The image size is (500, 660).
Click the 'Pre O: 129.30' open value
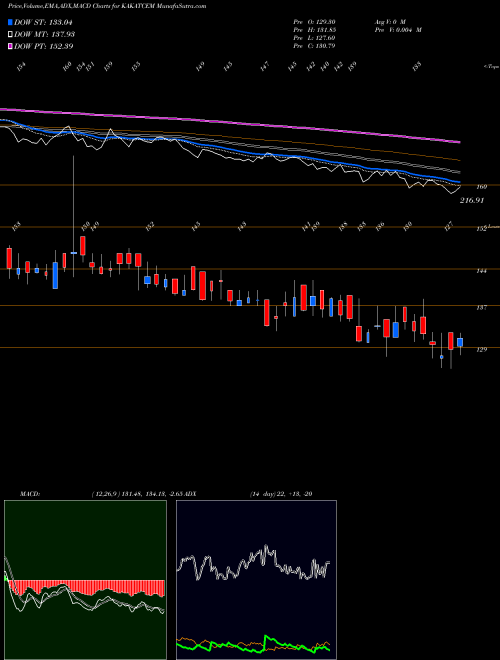(x=314, y=22)
